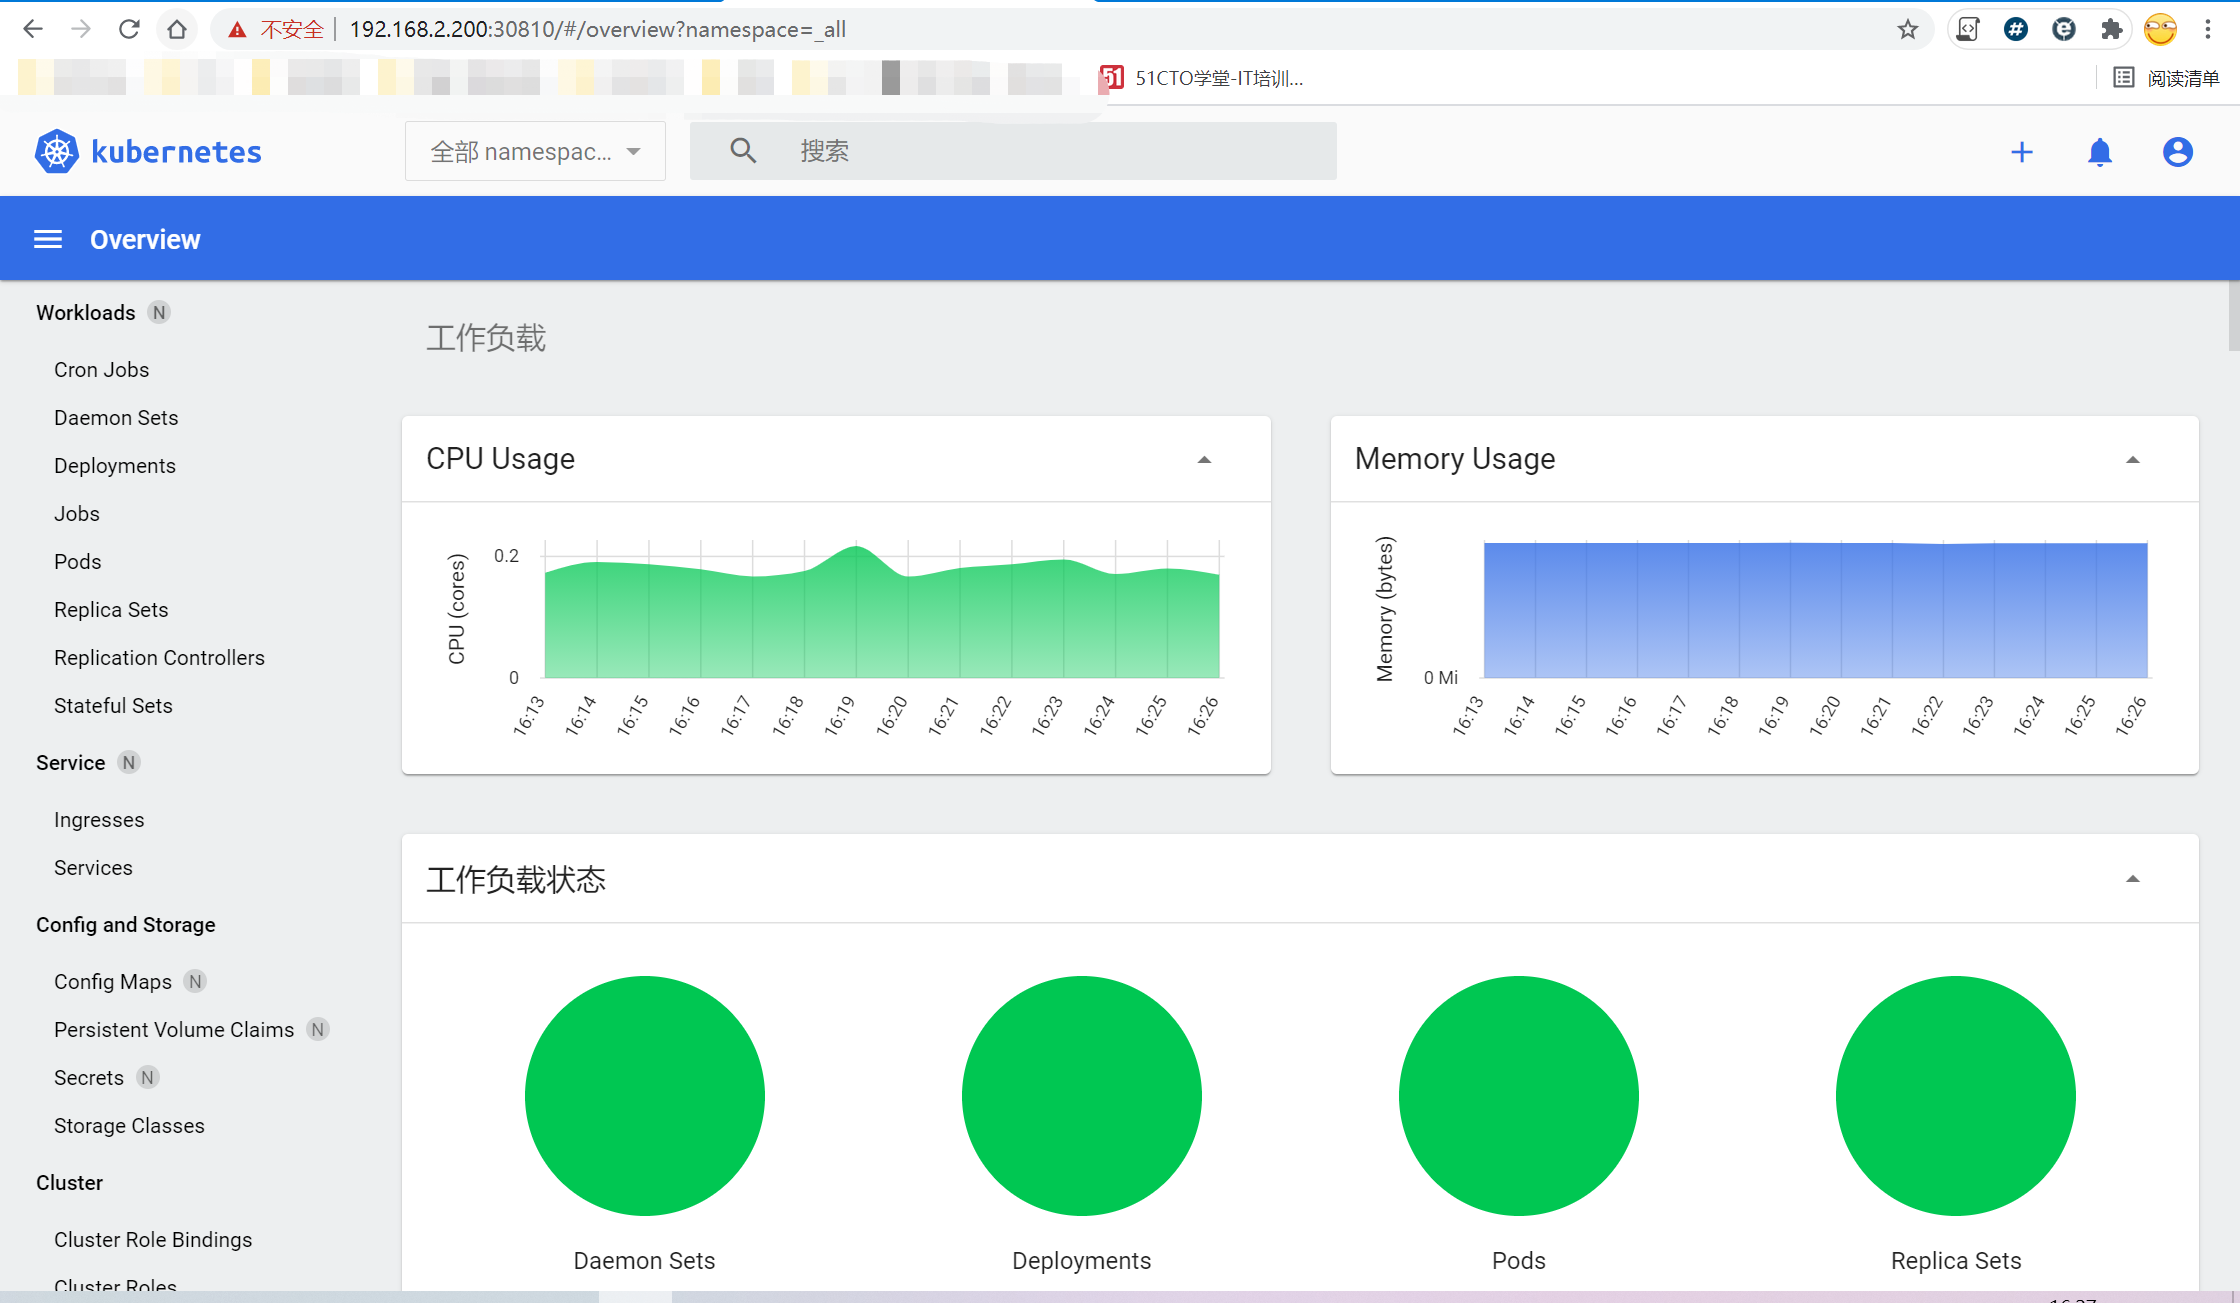Collapse the 工作负载状态 section
This screenshot has height=1303, width=2240.
point(2132,879)
